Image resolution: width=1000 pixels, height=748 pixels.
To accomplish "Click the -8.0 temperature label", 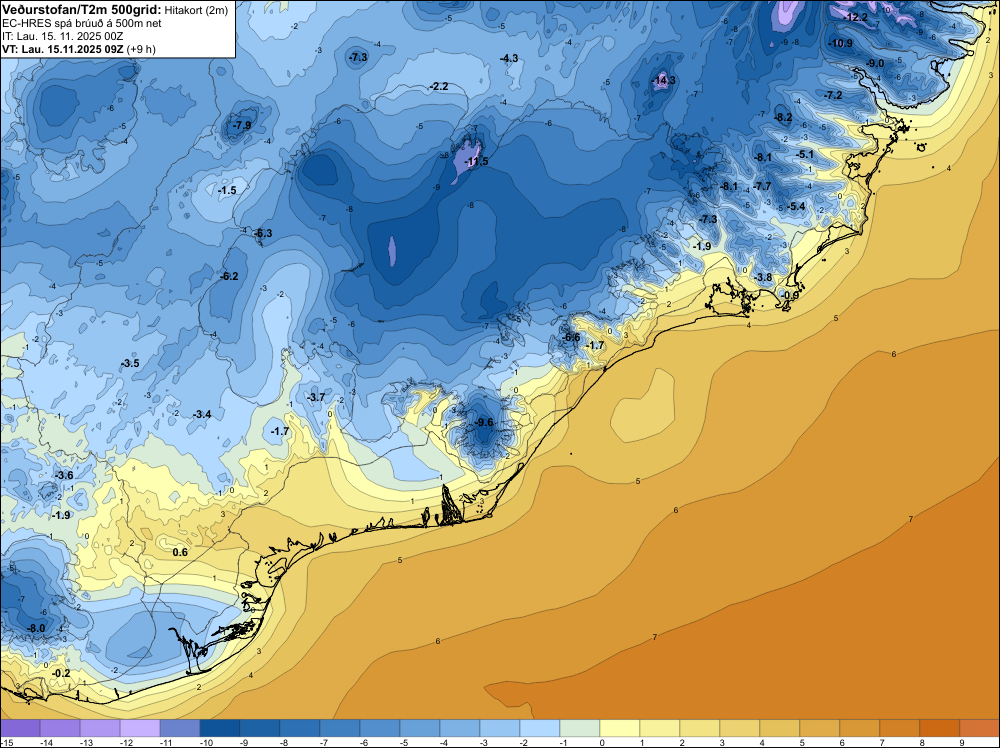I will tap(36, 628).
